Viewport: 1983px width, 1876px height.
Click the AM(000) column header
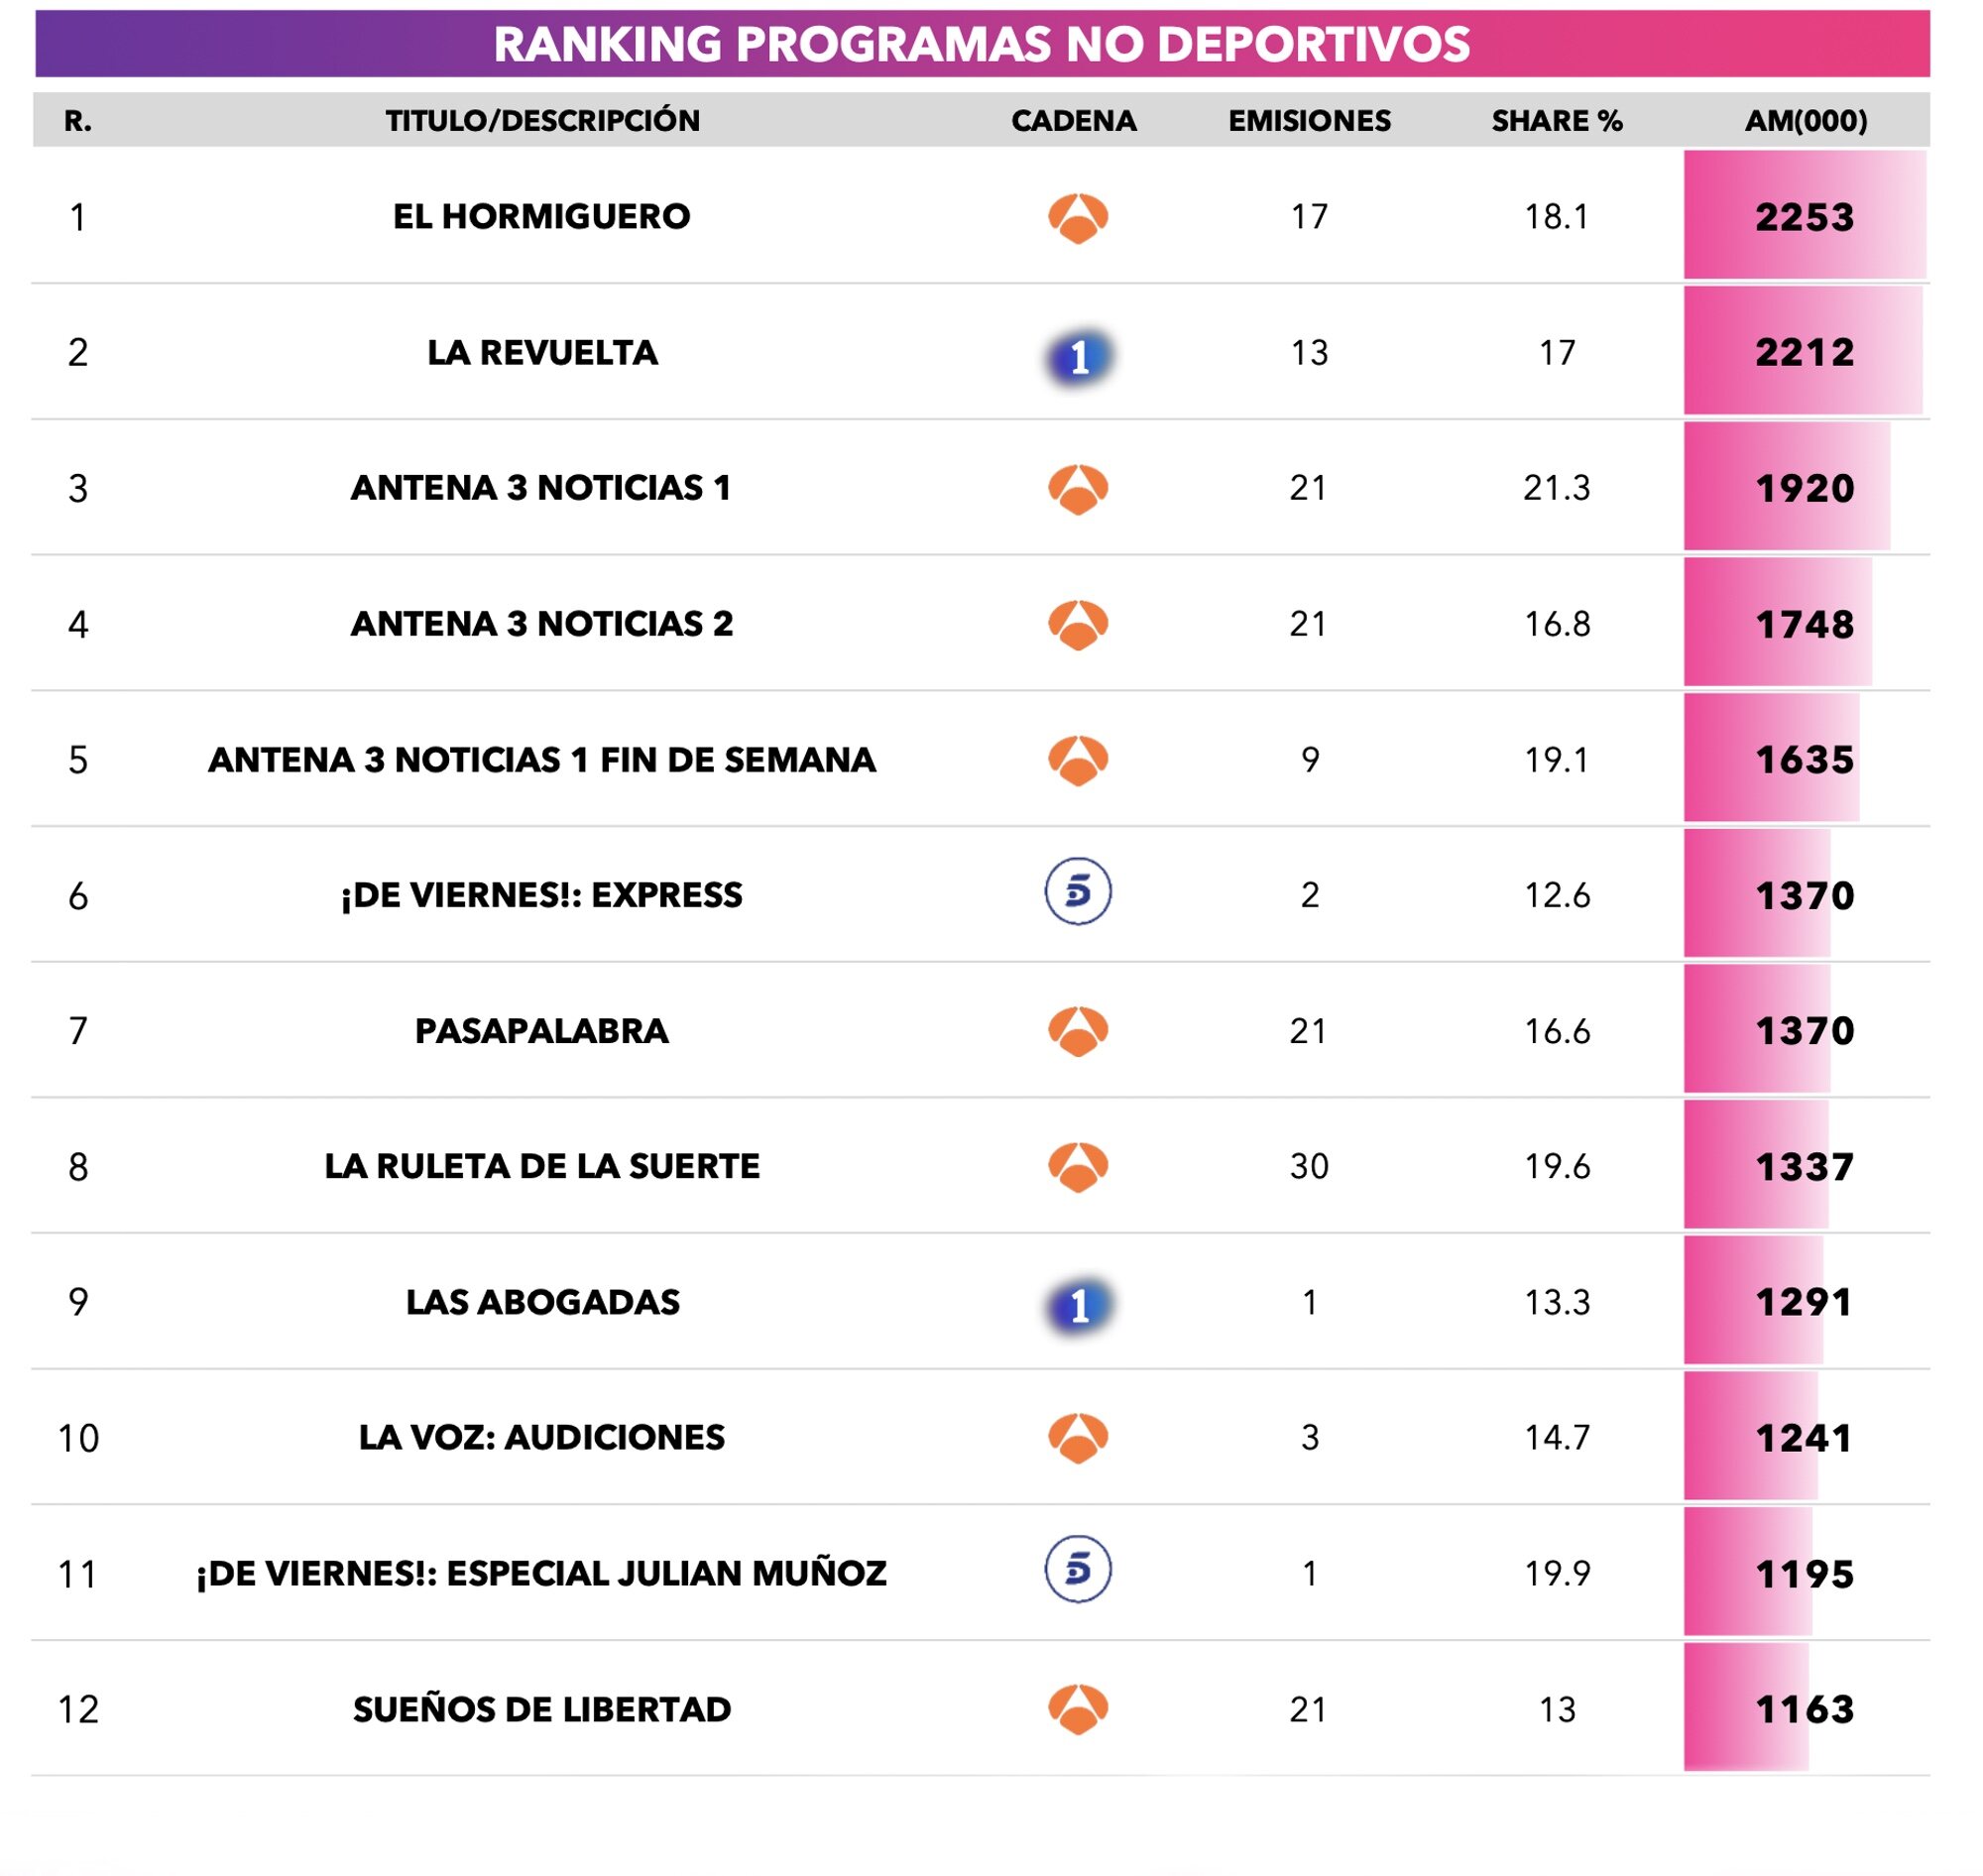(x=1805, y=121)
